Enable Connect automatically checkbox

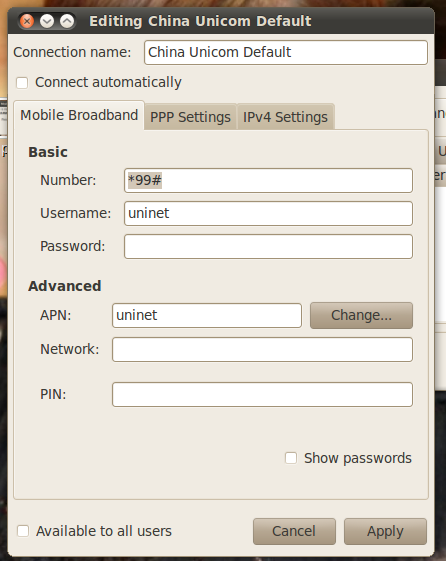point(22,83)
